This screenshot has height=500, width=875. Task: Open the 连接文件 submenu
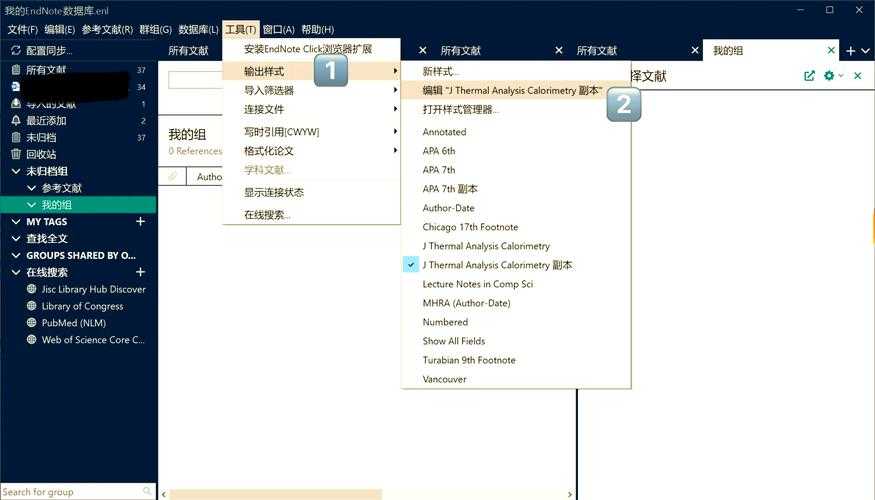click(x=311, y=109)
